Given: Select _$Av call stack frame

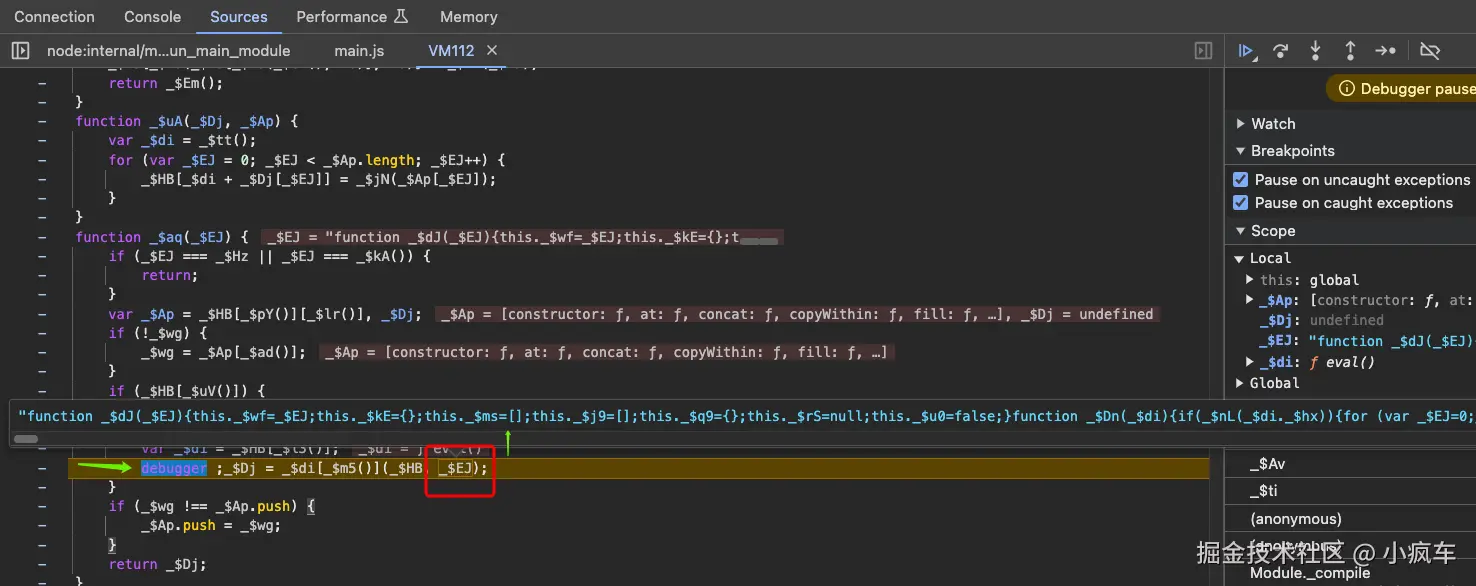Looking at the screenshot, I should pos(1351,464).
